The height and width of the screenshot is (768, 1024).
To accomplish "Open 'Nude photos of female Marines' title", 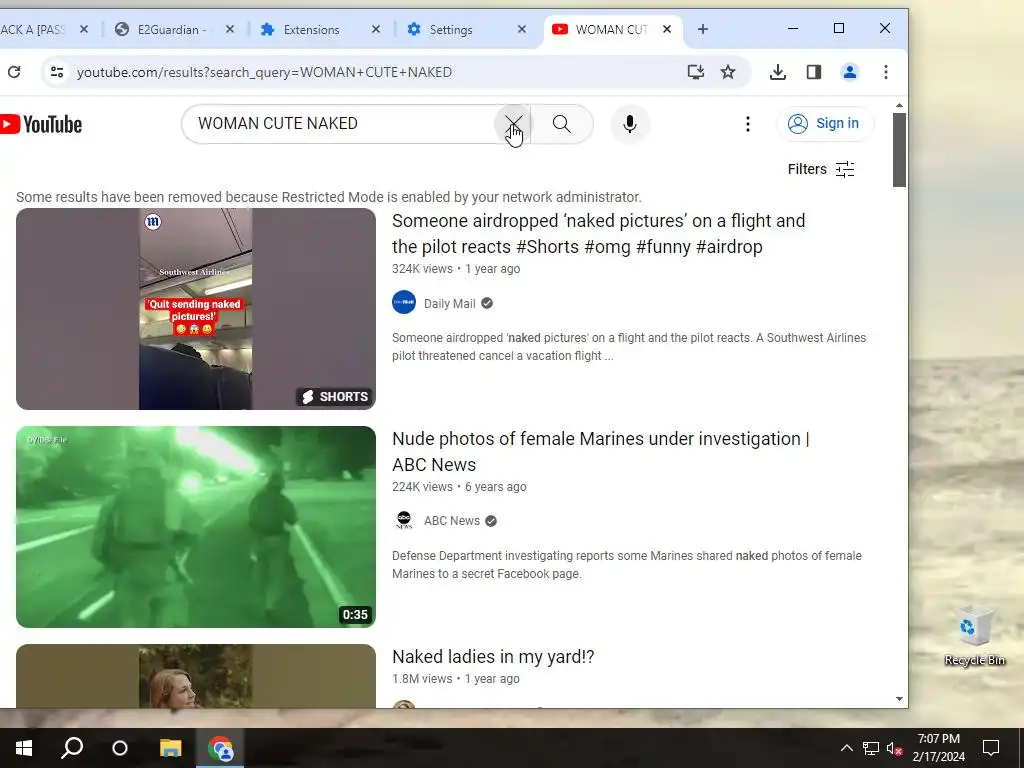I will point(600,452).
